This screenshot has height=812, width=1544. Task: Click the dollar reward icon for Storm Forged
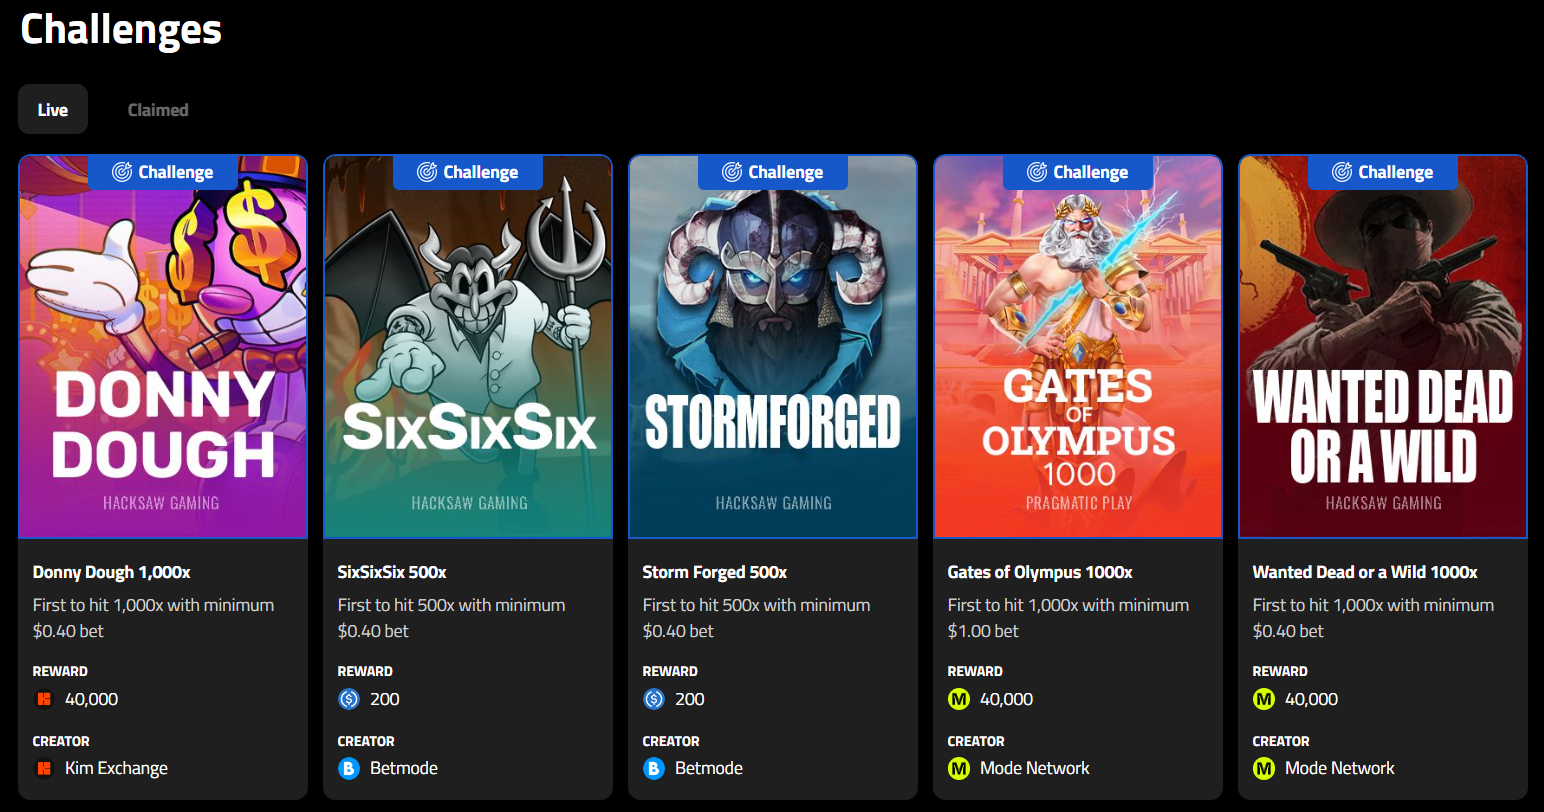(654, 699)
